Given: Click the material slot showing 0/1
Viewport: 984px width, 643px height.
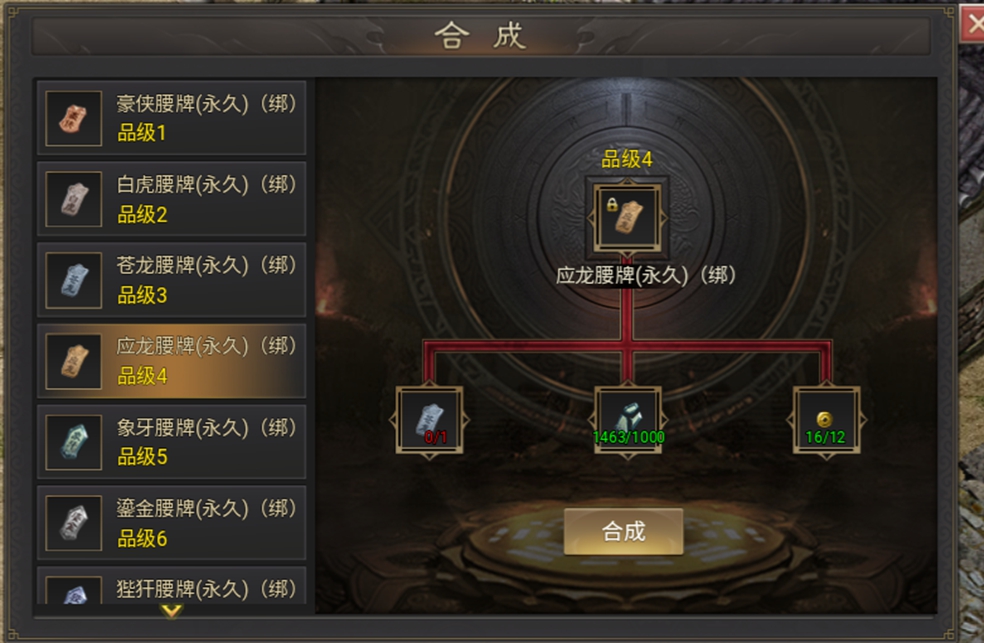Looking at the screenshot, I should click(x=430, y=420).
